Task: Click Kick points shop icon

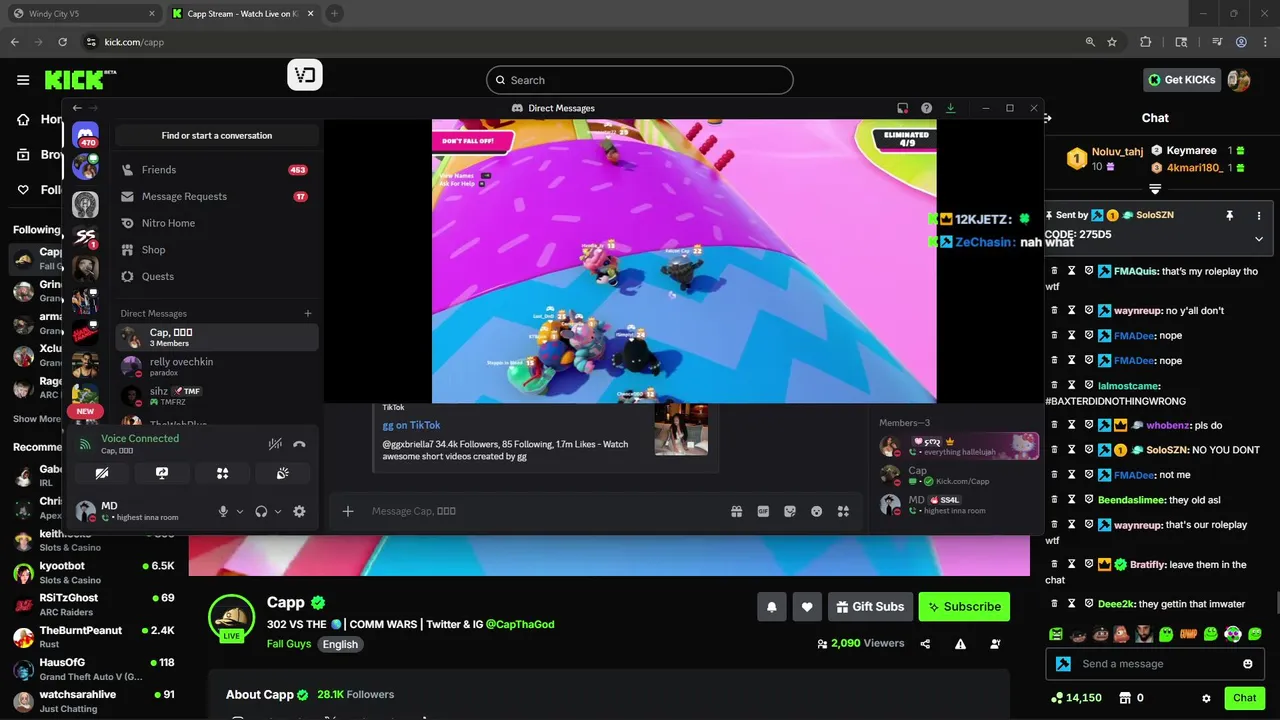Action: (1124, 698)
